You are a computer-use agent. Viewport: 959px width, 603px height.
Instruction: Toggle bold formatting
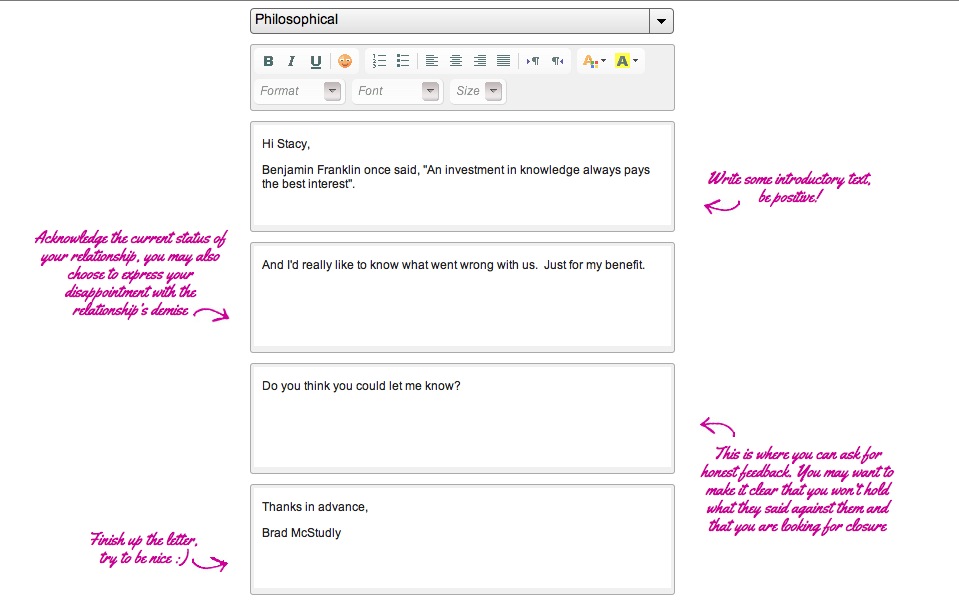point(268,61)
